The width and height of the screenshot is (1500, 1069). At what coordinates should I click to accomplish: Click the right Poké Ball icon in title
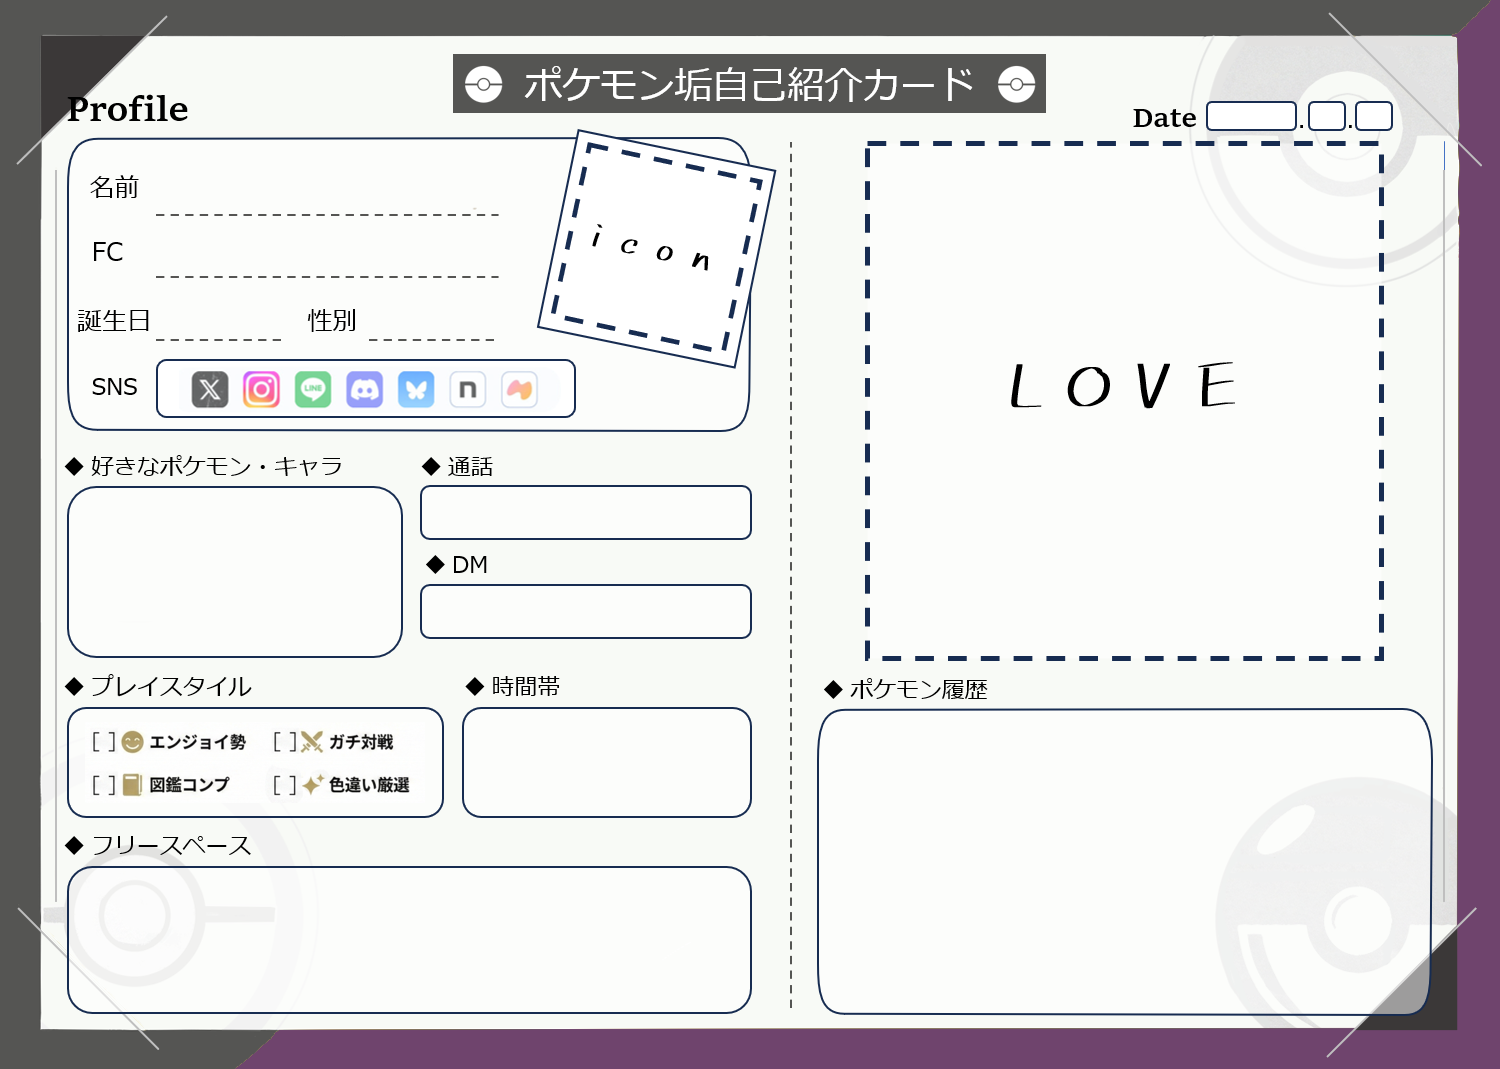(x=1017, y=84)
